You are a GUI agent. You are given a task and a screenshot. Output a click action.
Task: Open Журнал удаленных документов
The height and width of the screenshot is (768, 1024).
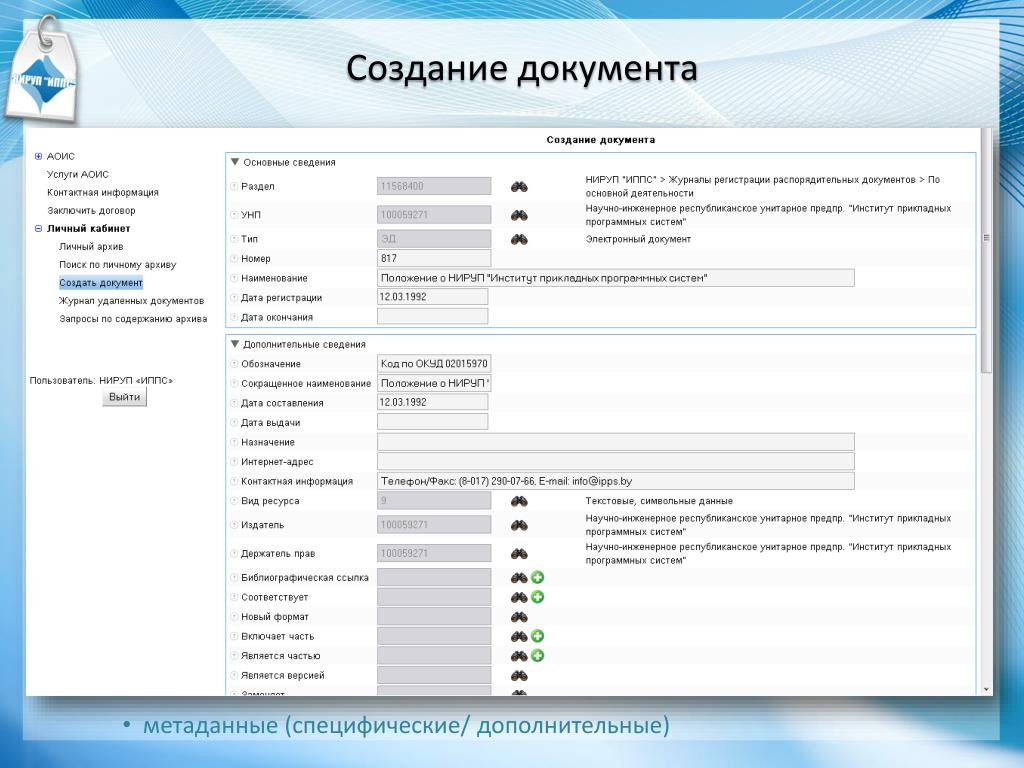pos(131,301)
